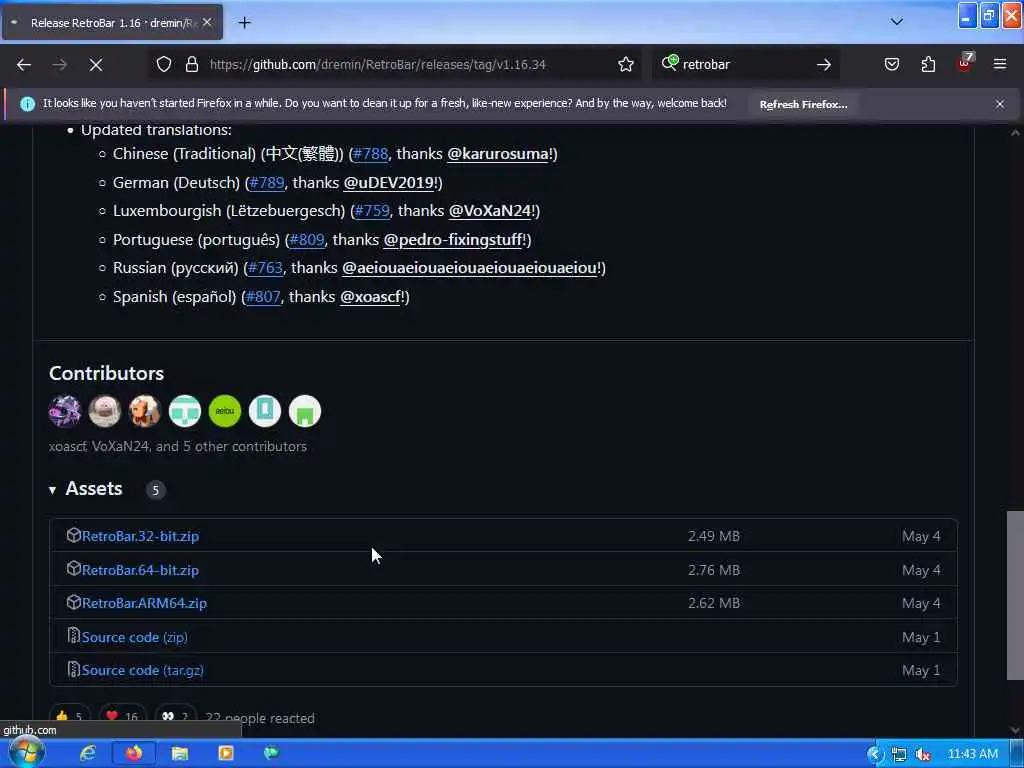
Task: Switch to the Release RetroBar tab
Action: pyautogui.click(x=111, y=23)
